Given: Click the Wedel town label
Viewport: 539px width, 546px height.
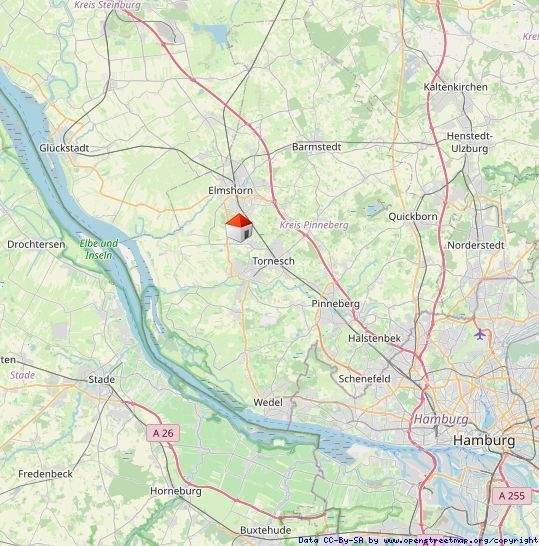Looking at the screenshot, I should coord(268,403).
